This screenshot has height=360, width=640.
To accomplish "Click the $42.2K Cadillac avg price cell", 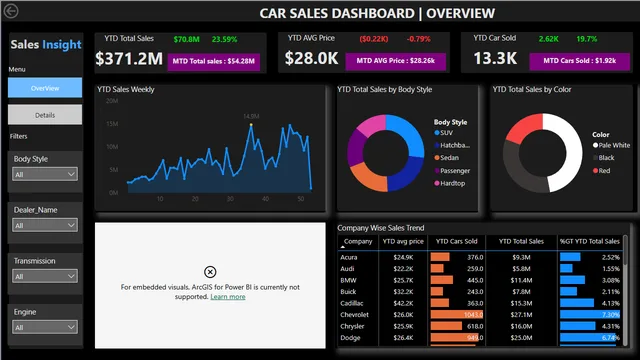I will click(x=403, y=303).
